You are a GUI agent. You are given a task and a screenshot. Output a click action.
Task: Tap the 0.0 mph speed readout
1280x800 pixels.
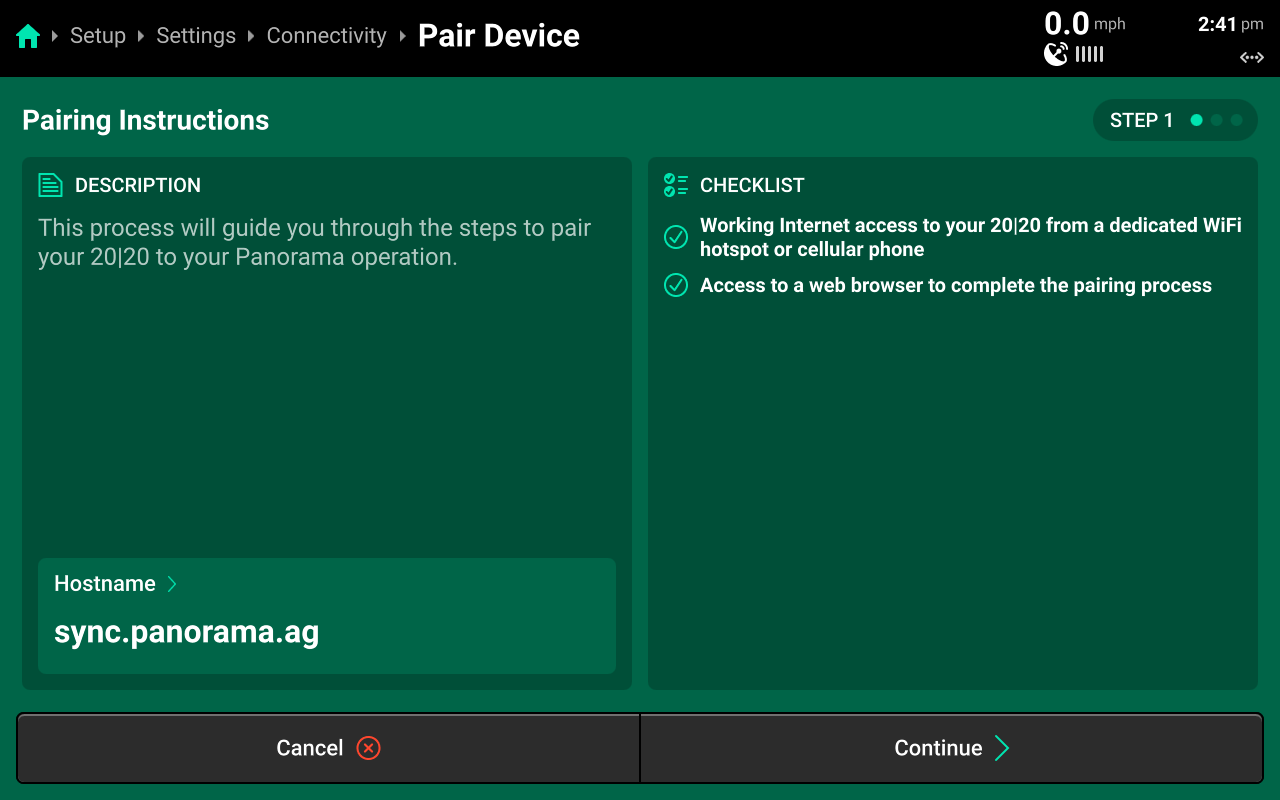click(x=1085, y=23)
